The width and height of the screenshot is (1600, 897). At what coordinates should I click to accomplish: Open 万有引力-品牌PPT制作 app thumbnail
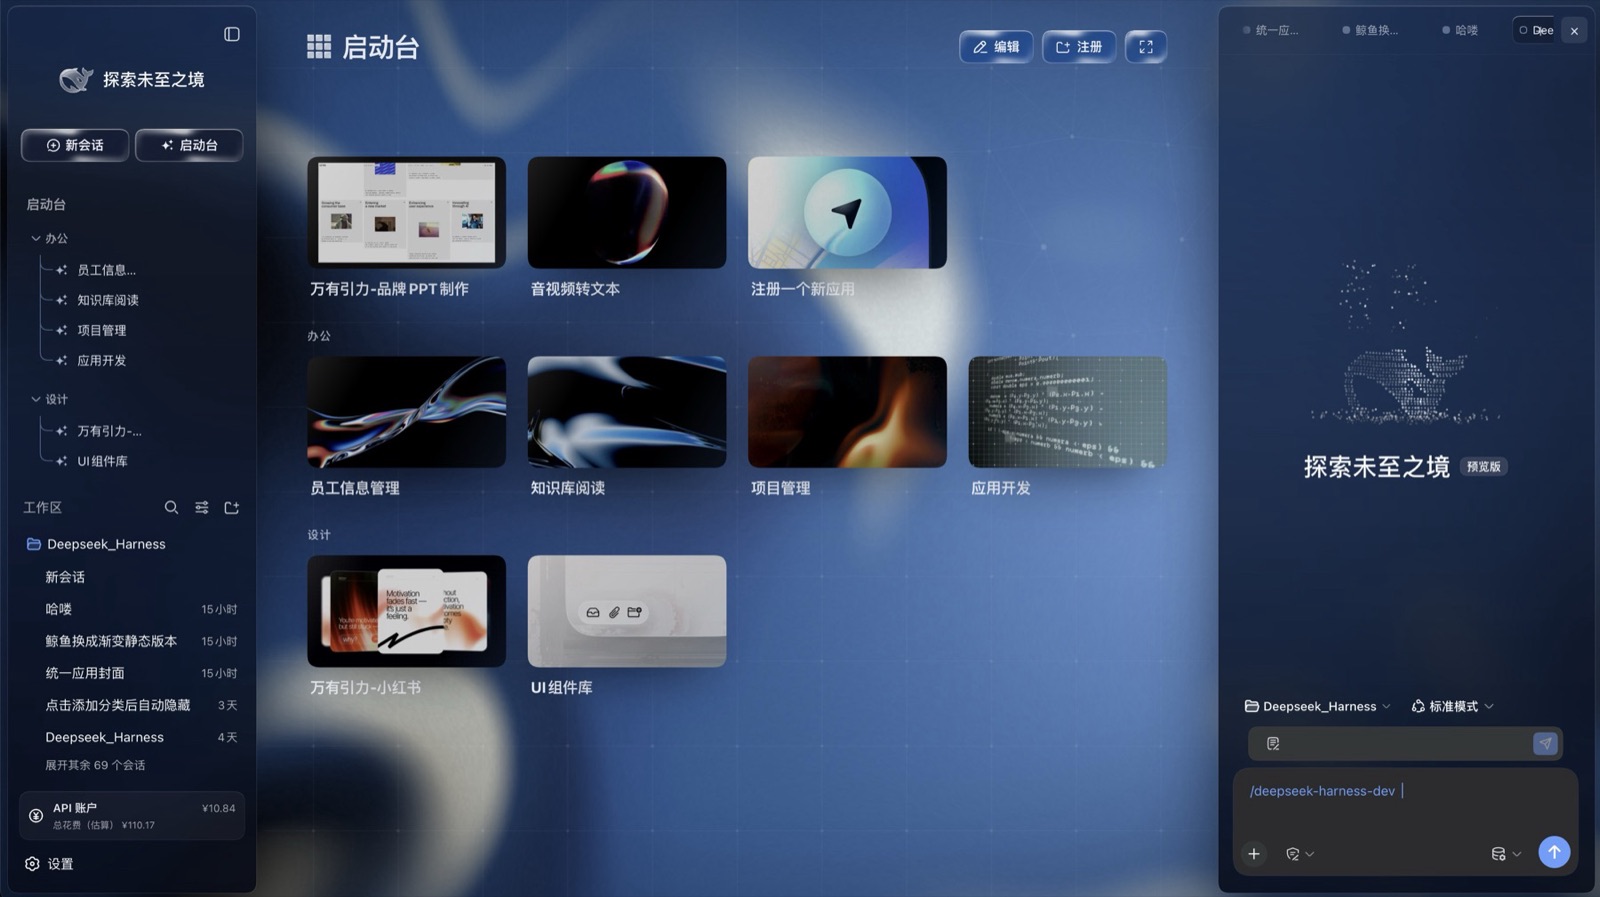406,212
